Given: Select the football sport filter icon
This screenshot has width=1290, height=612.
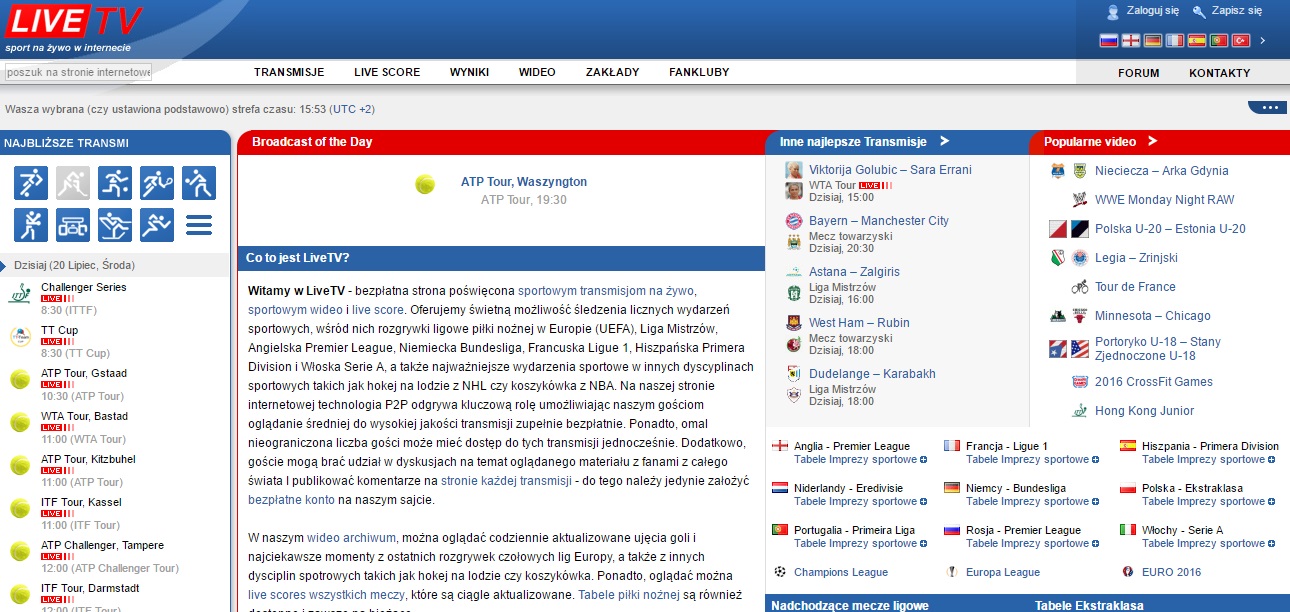Looking at the screenshot, I should 31,183.
